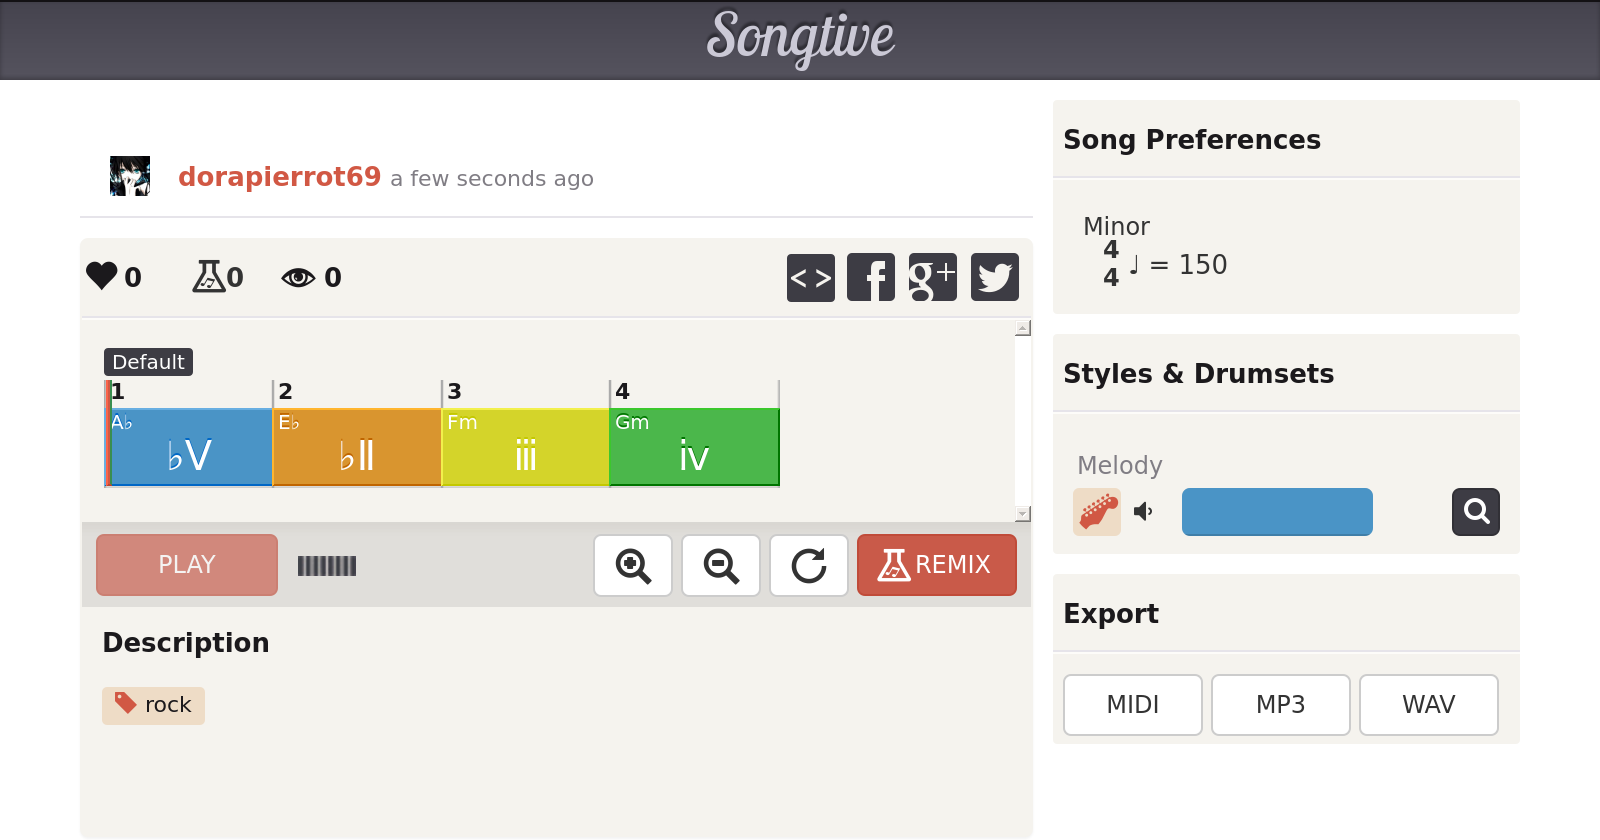This screenshot has width=1600, height=840.
Task: Click the embed code icon
Action: tap(810, 277)
